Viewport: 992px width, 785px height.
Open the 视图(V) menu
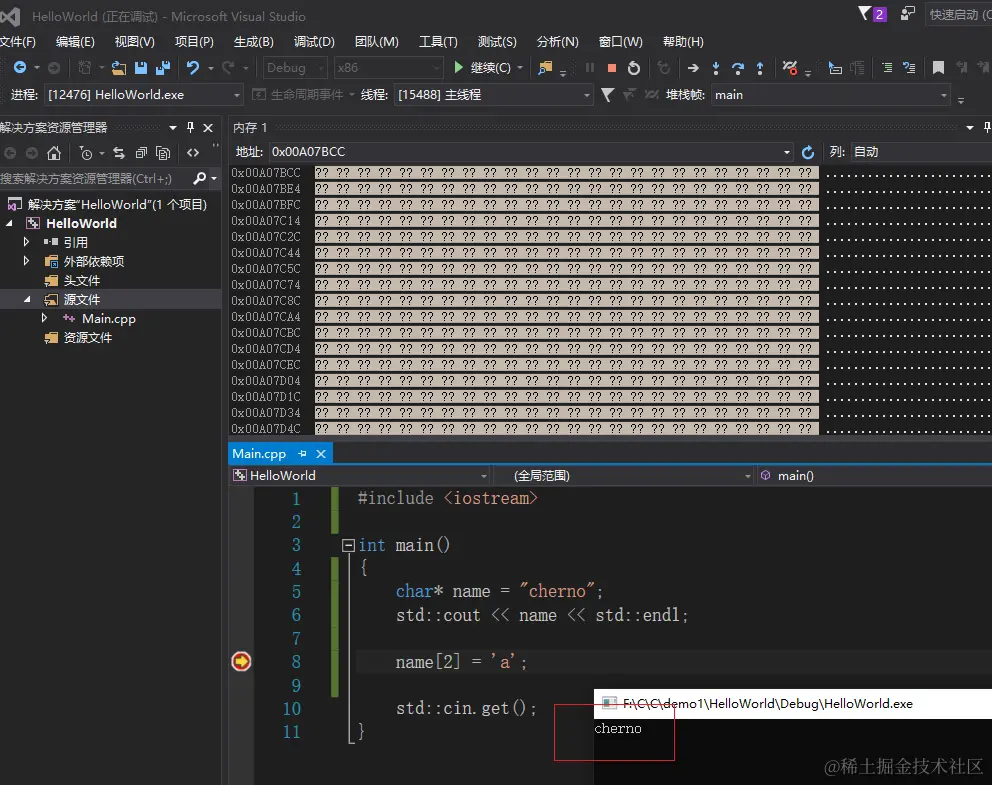135,42
